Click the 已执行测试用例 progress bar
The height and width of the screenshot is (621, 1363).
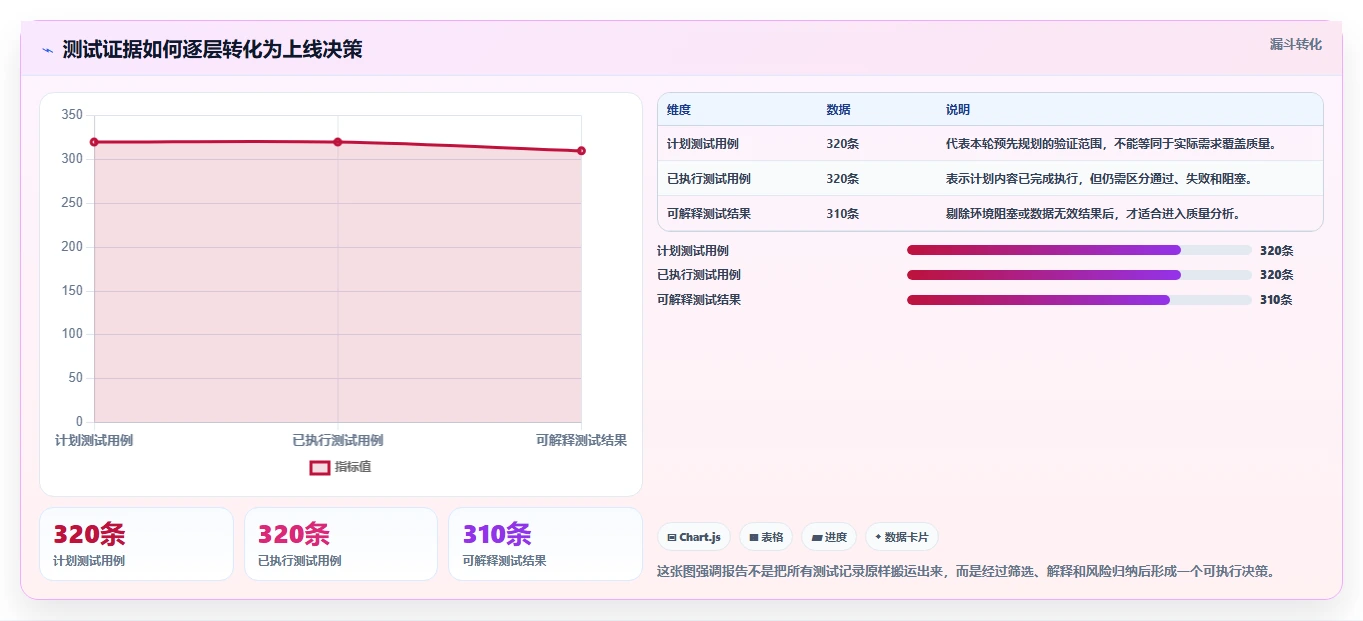pos(1079,275)
